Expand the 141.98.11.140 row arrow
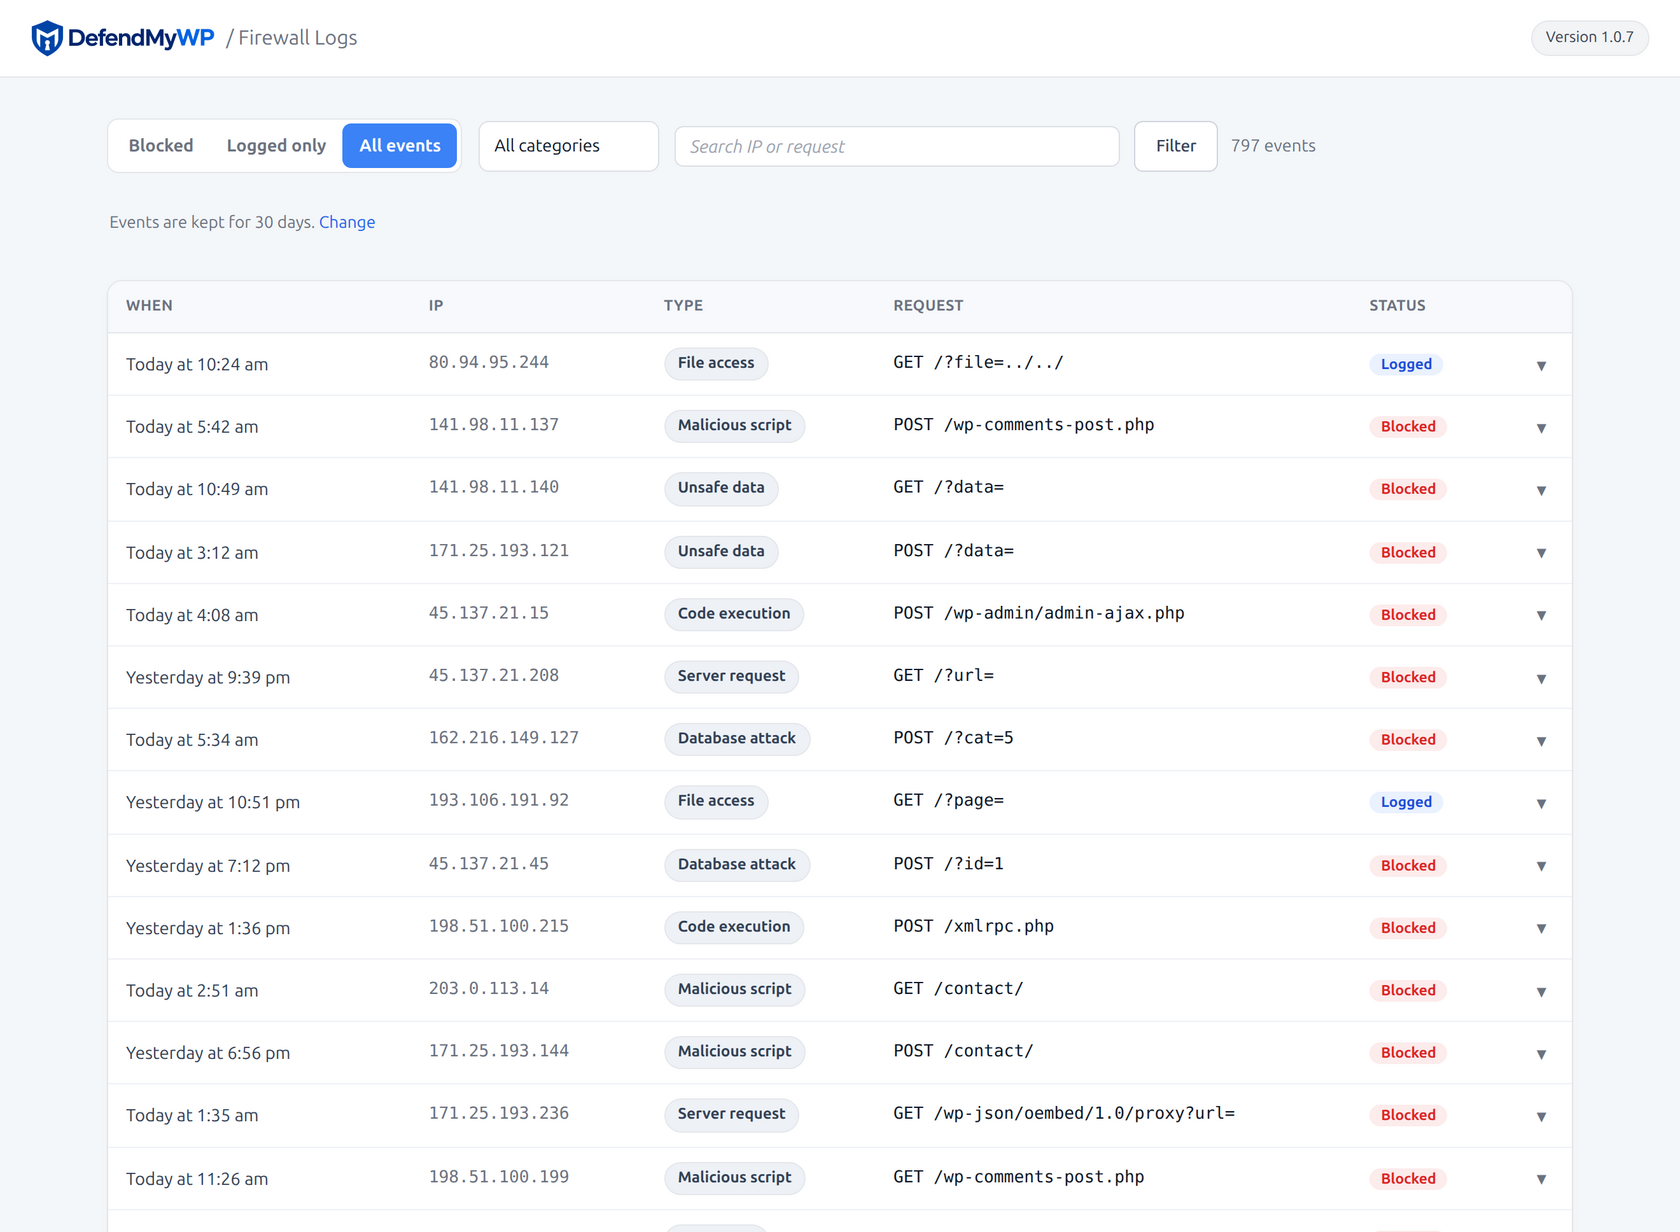 coord(1541,490)
